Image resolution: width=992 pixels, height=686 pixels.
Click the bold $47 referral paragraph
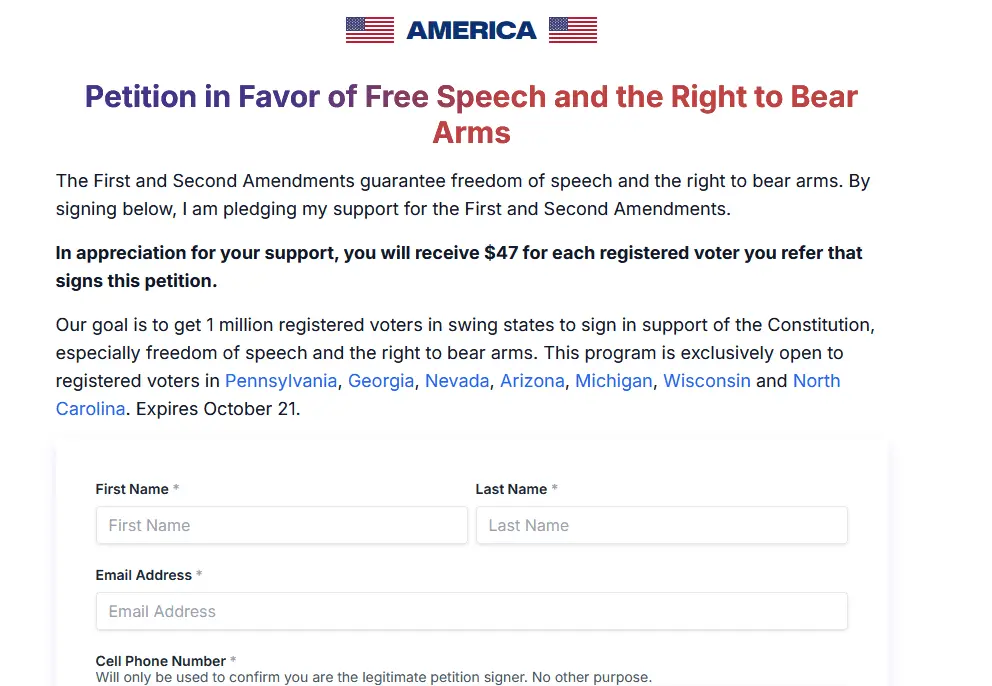tap(459, 267)
